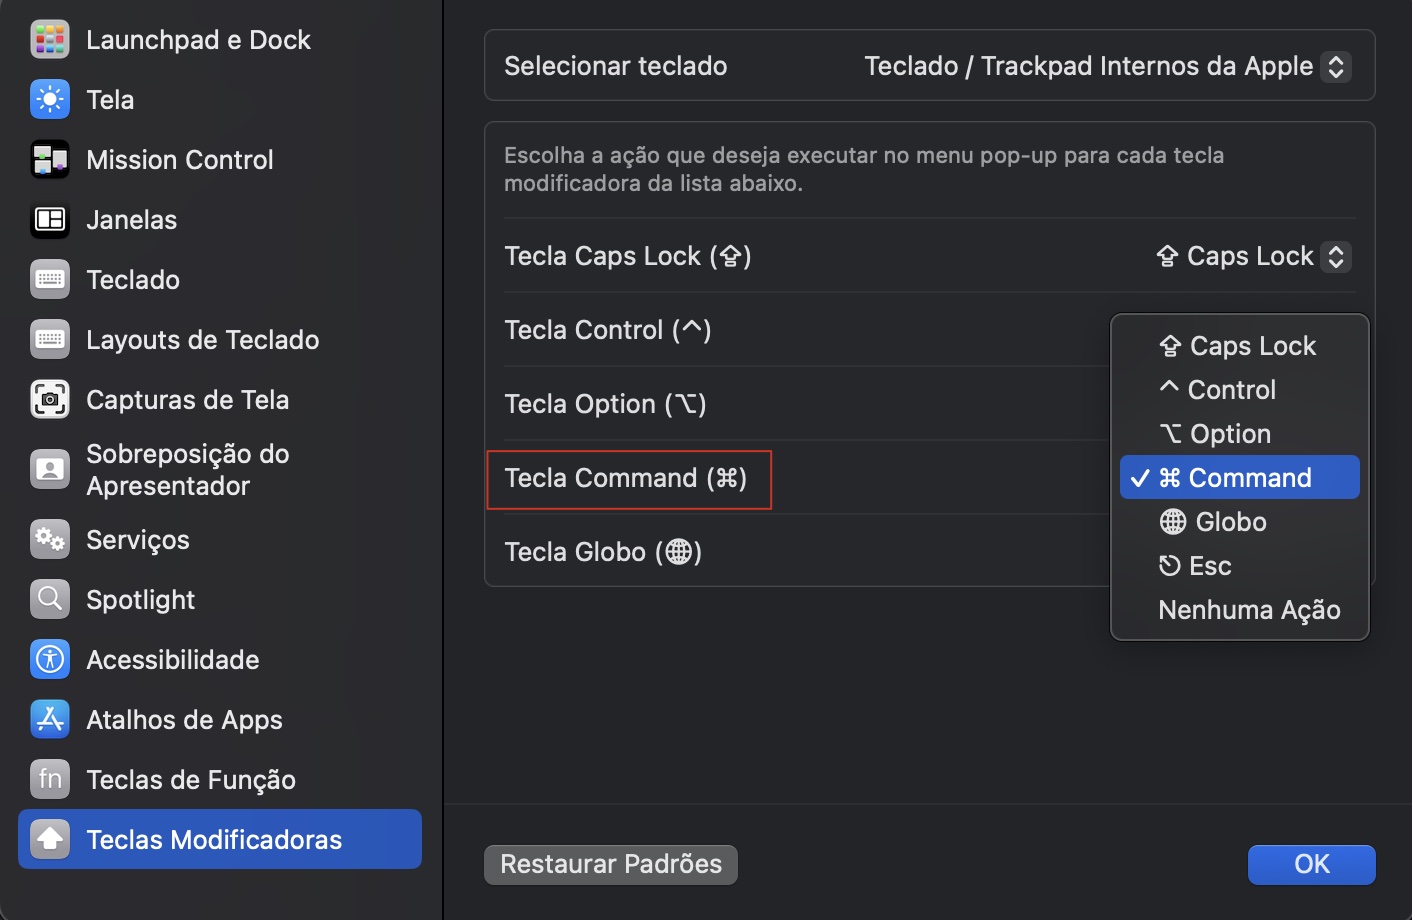Open Spotlight settings via the magnifier icon
Image resolution: width=1412 pixels, height=920 pixels.
pyautogui.click(x=49, y=599)
